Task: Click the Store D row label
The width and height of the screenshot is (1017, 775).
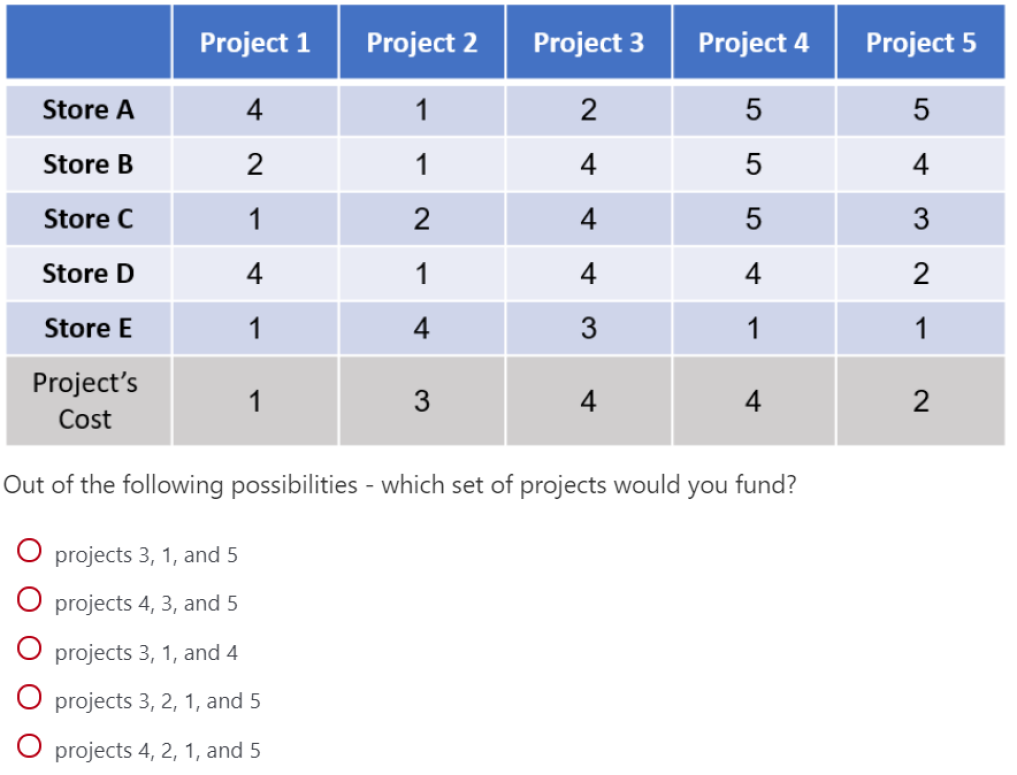Action: [88, 274]
